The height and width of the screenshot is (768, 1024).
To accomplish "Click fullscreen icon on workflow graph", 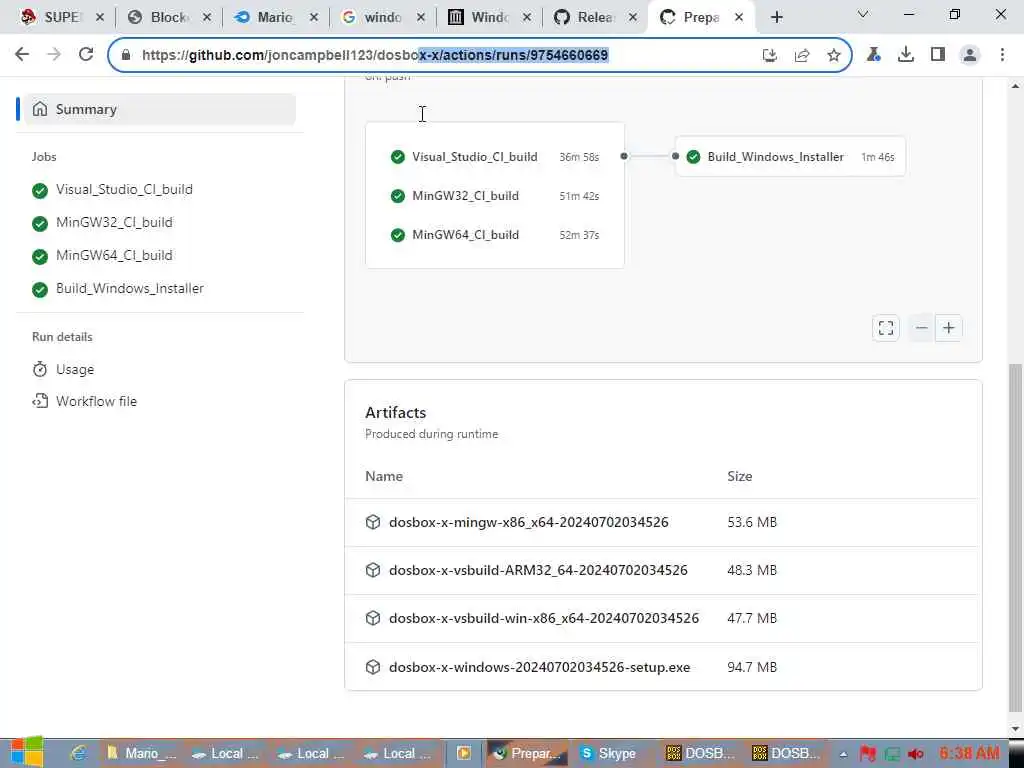I will (x=886, y=328).
